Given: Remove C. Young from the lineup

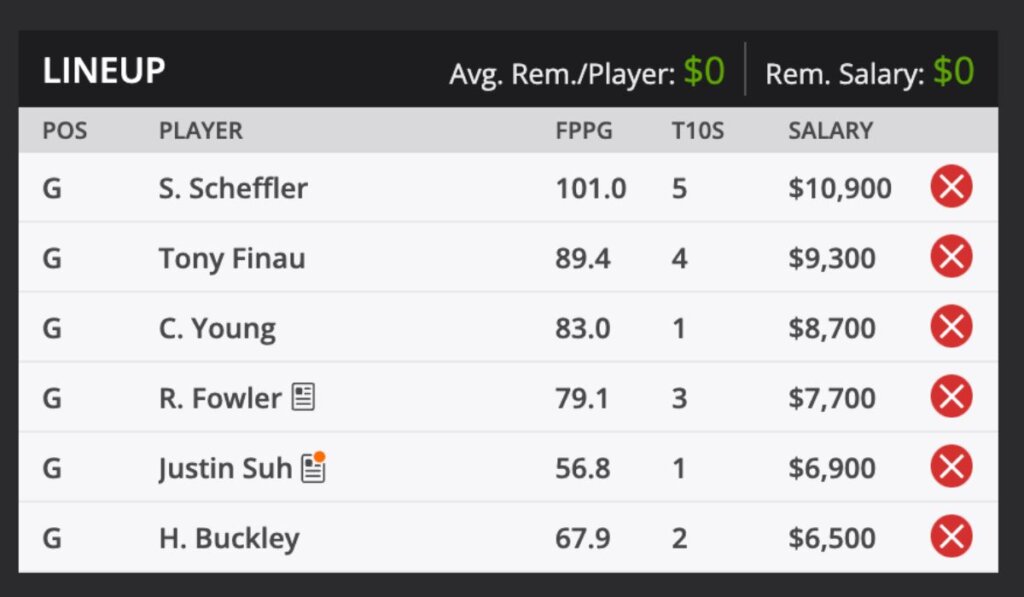Looking at the screenshot, I should click(951, 327).
